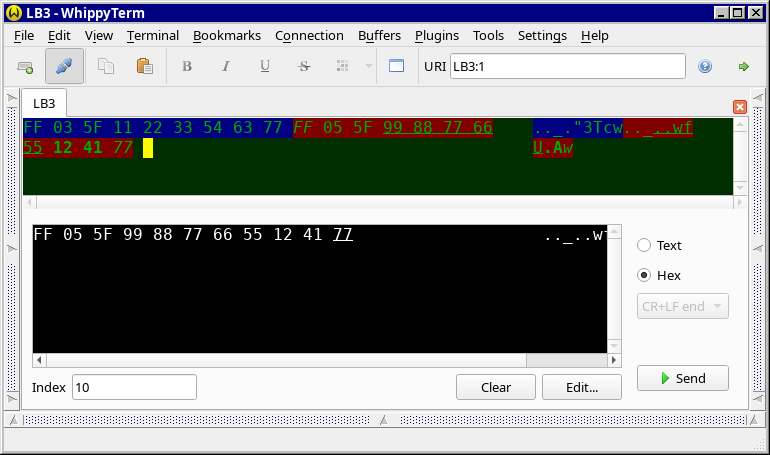Toggle bold formatting
The width and height of the screenshot is (770, 455).
[x=186, y=66]
